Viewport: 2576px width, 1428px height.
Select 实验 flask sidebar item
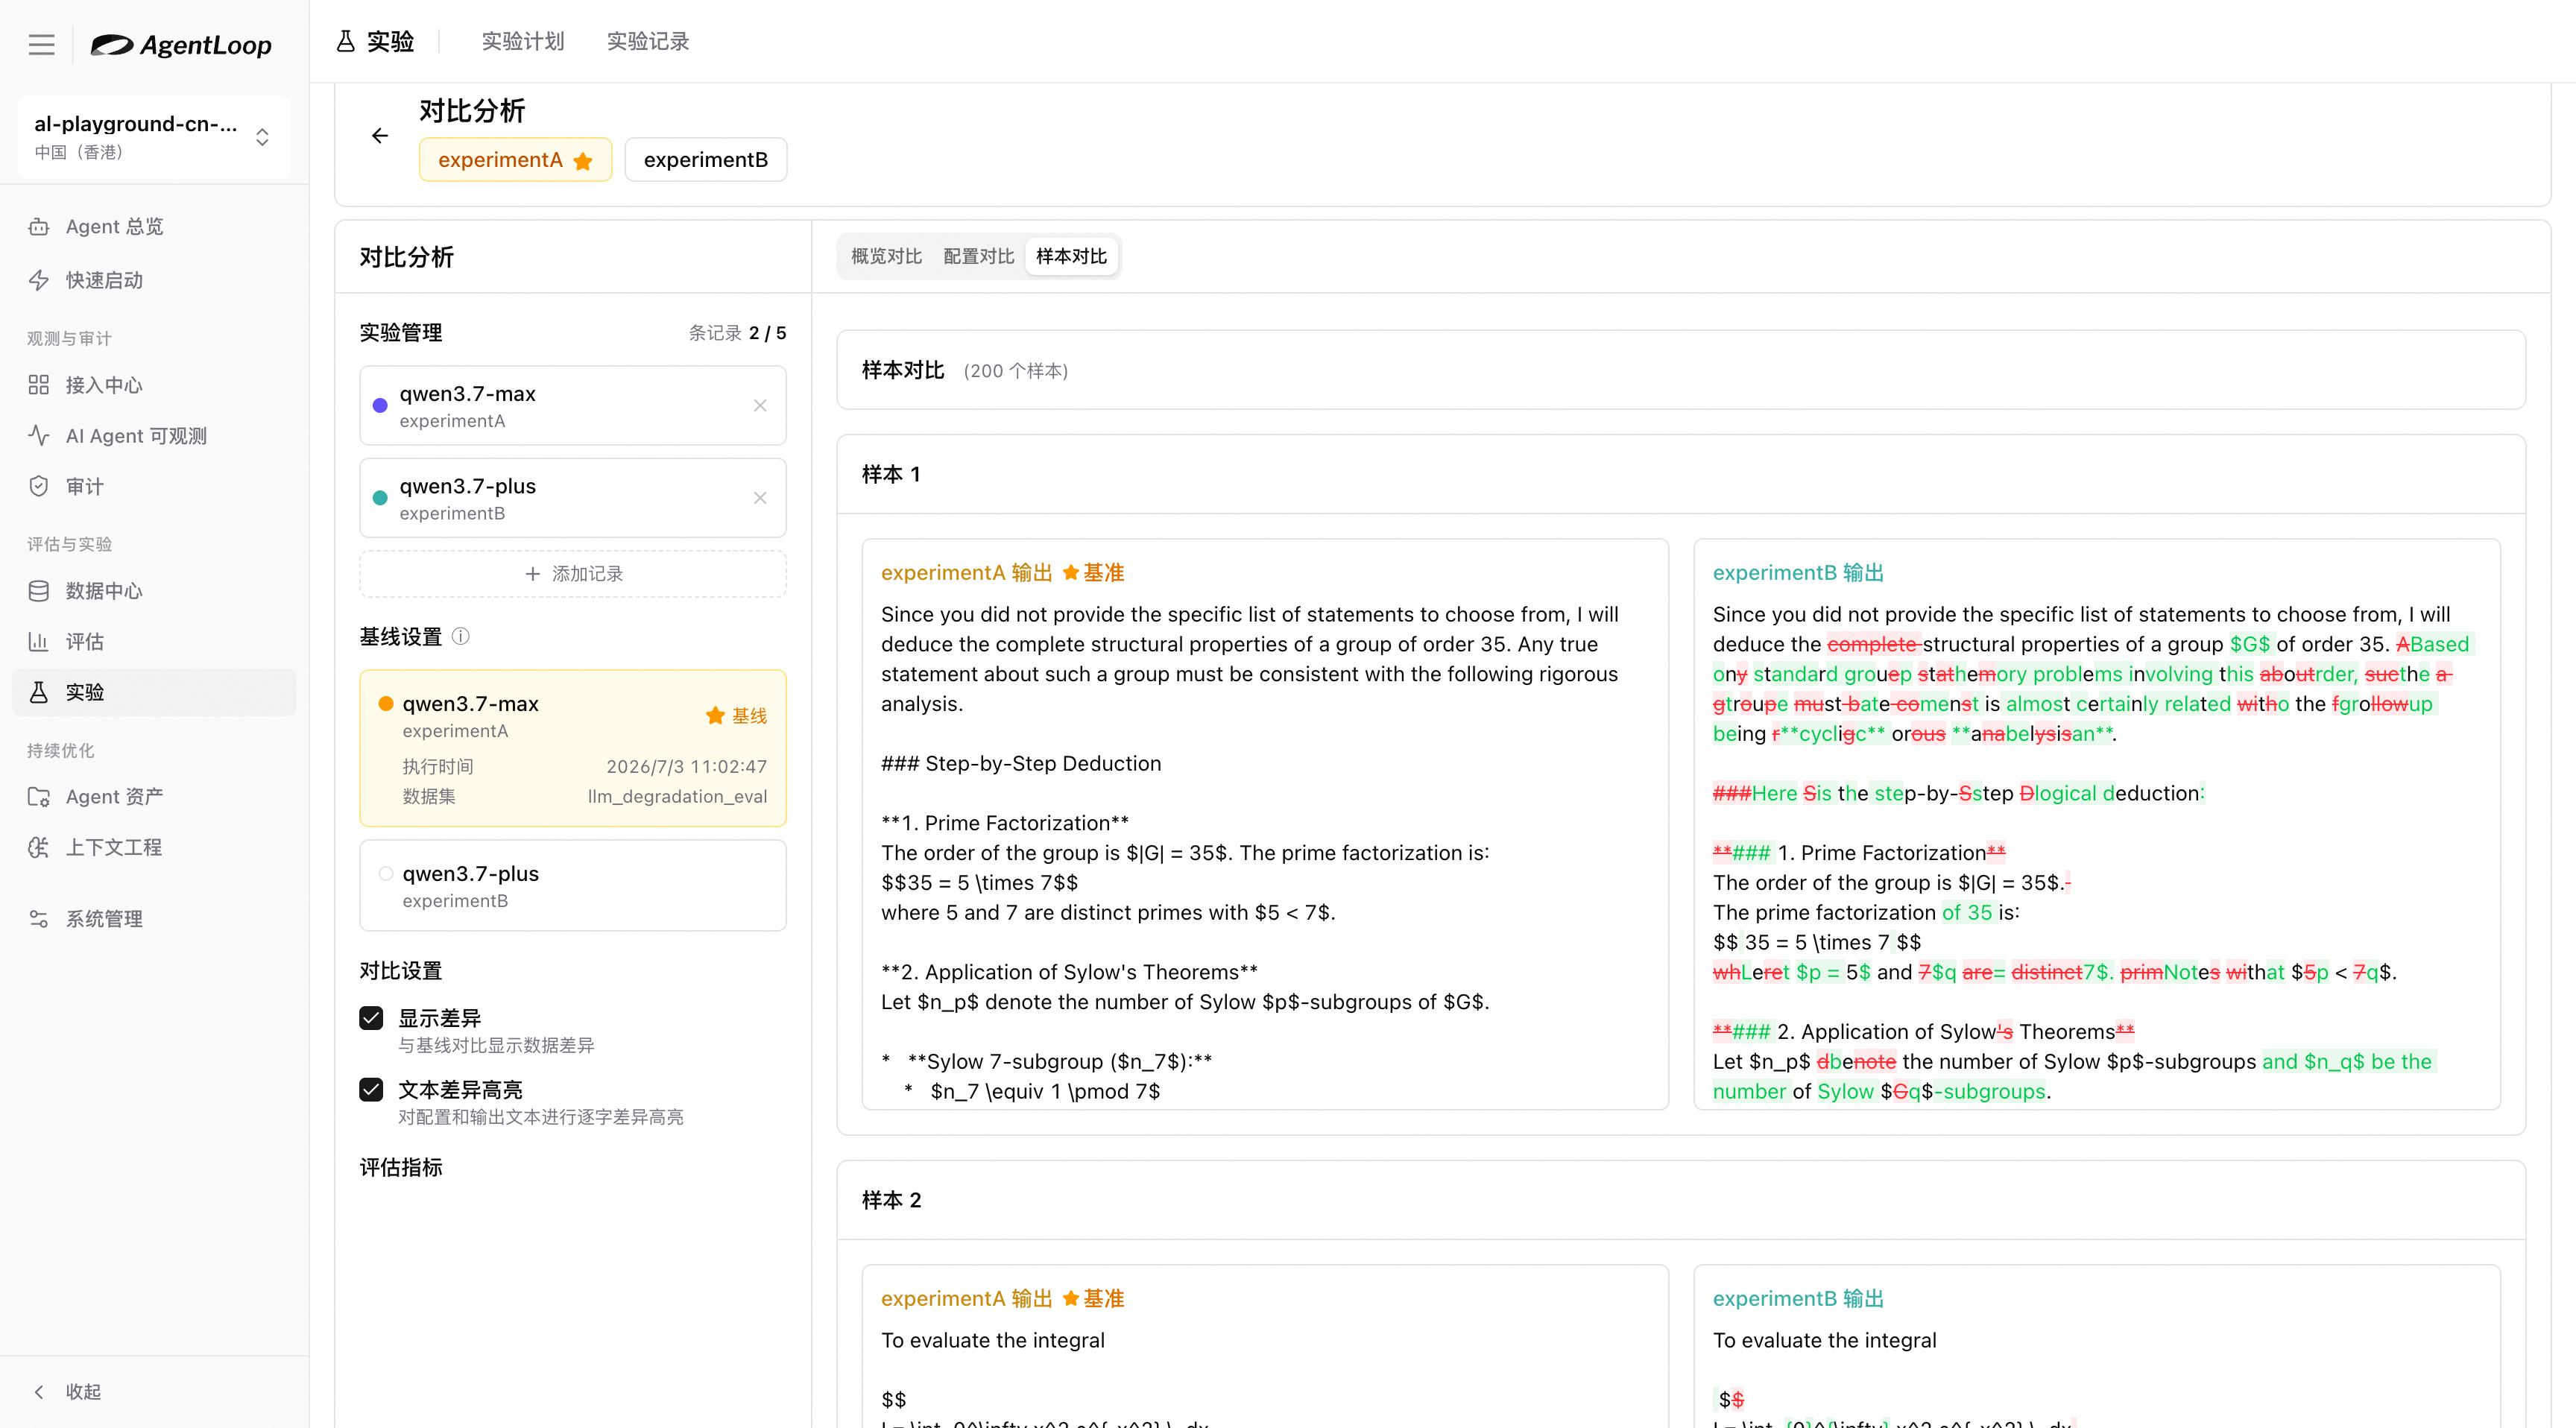pyautogui.click(x=154, y=692)
